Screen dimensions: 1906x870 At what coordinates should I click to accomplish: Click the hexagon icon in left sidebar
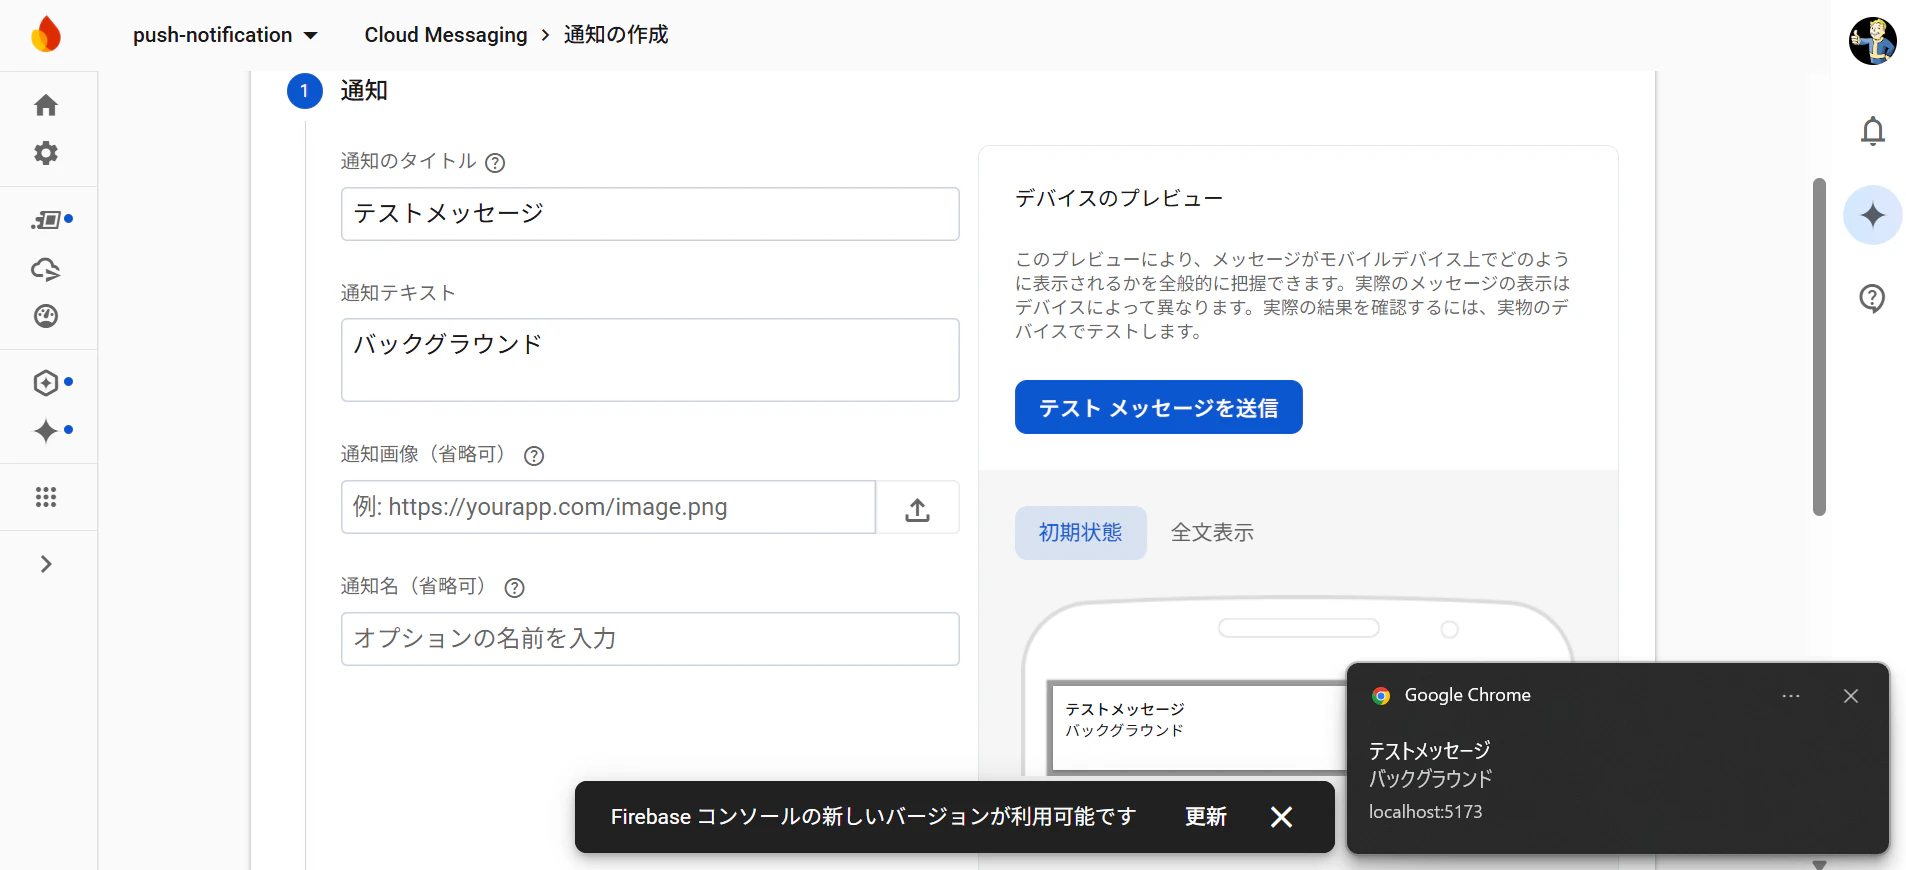[x=46, y=383]
